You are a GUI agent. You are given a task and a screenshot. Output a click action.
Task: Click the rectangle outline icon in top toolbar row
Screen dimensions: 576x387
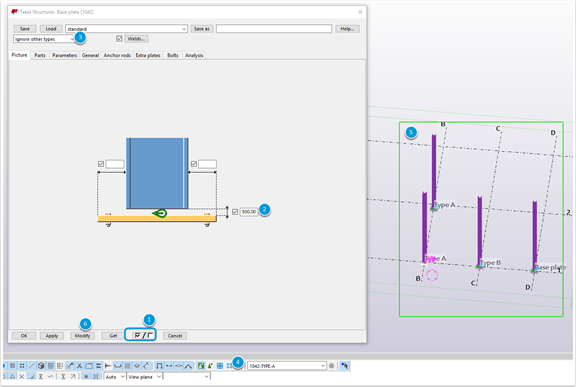(x=89, y=366)
